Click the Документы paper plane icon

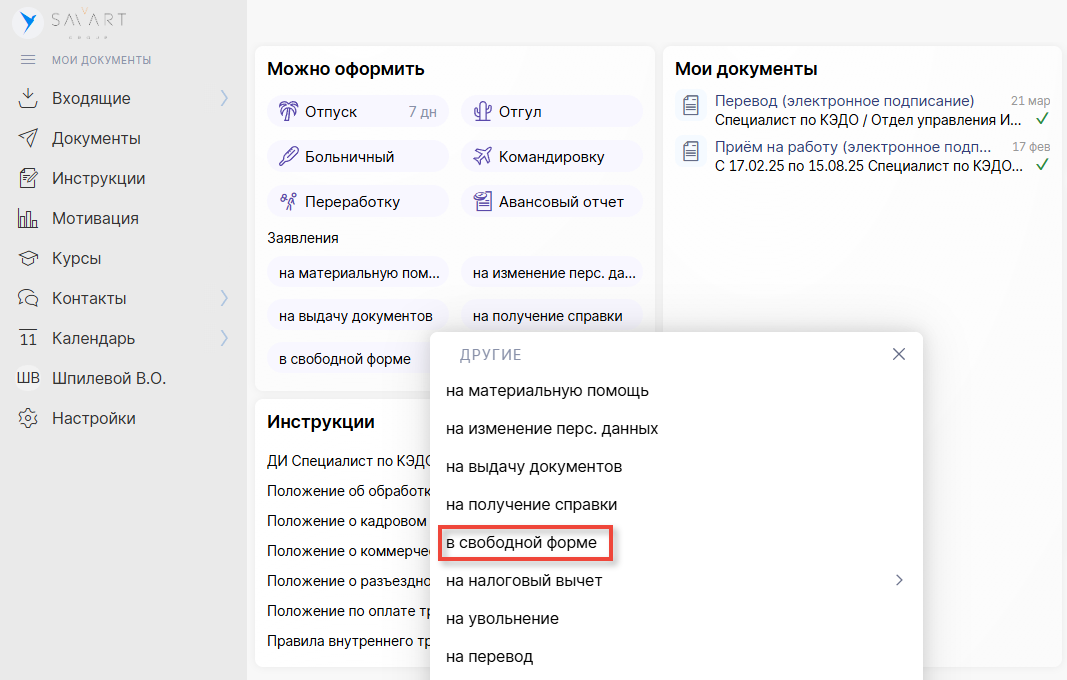[x=28, y=138]
